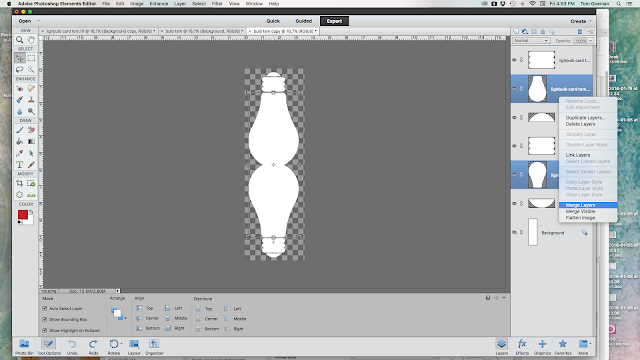This screenshot has height=360, width=640.
Task: Select the Red Eye Removal tool
Action: [19, 88]
